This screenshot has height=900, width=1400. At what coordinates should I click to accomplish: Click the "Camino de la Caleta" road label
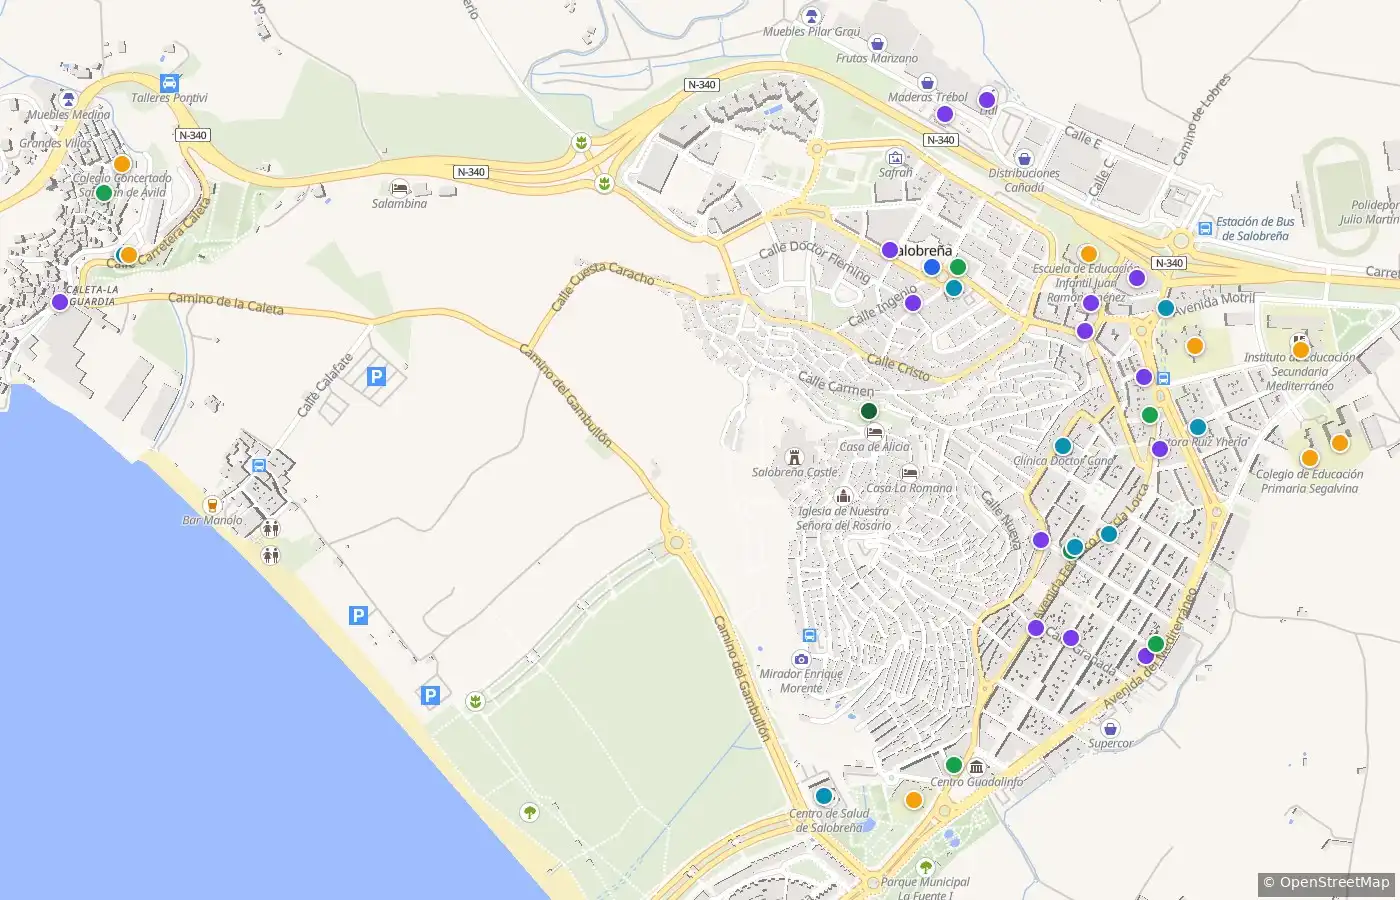(226, 303)
